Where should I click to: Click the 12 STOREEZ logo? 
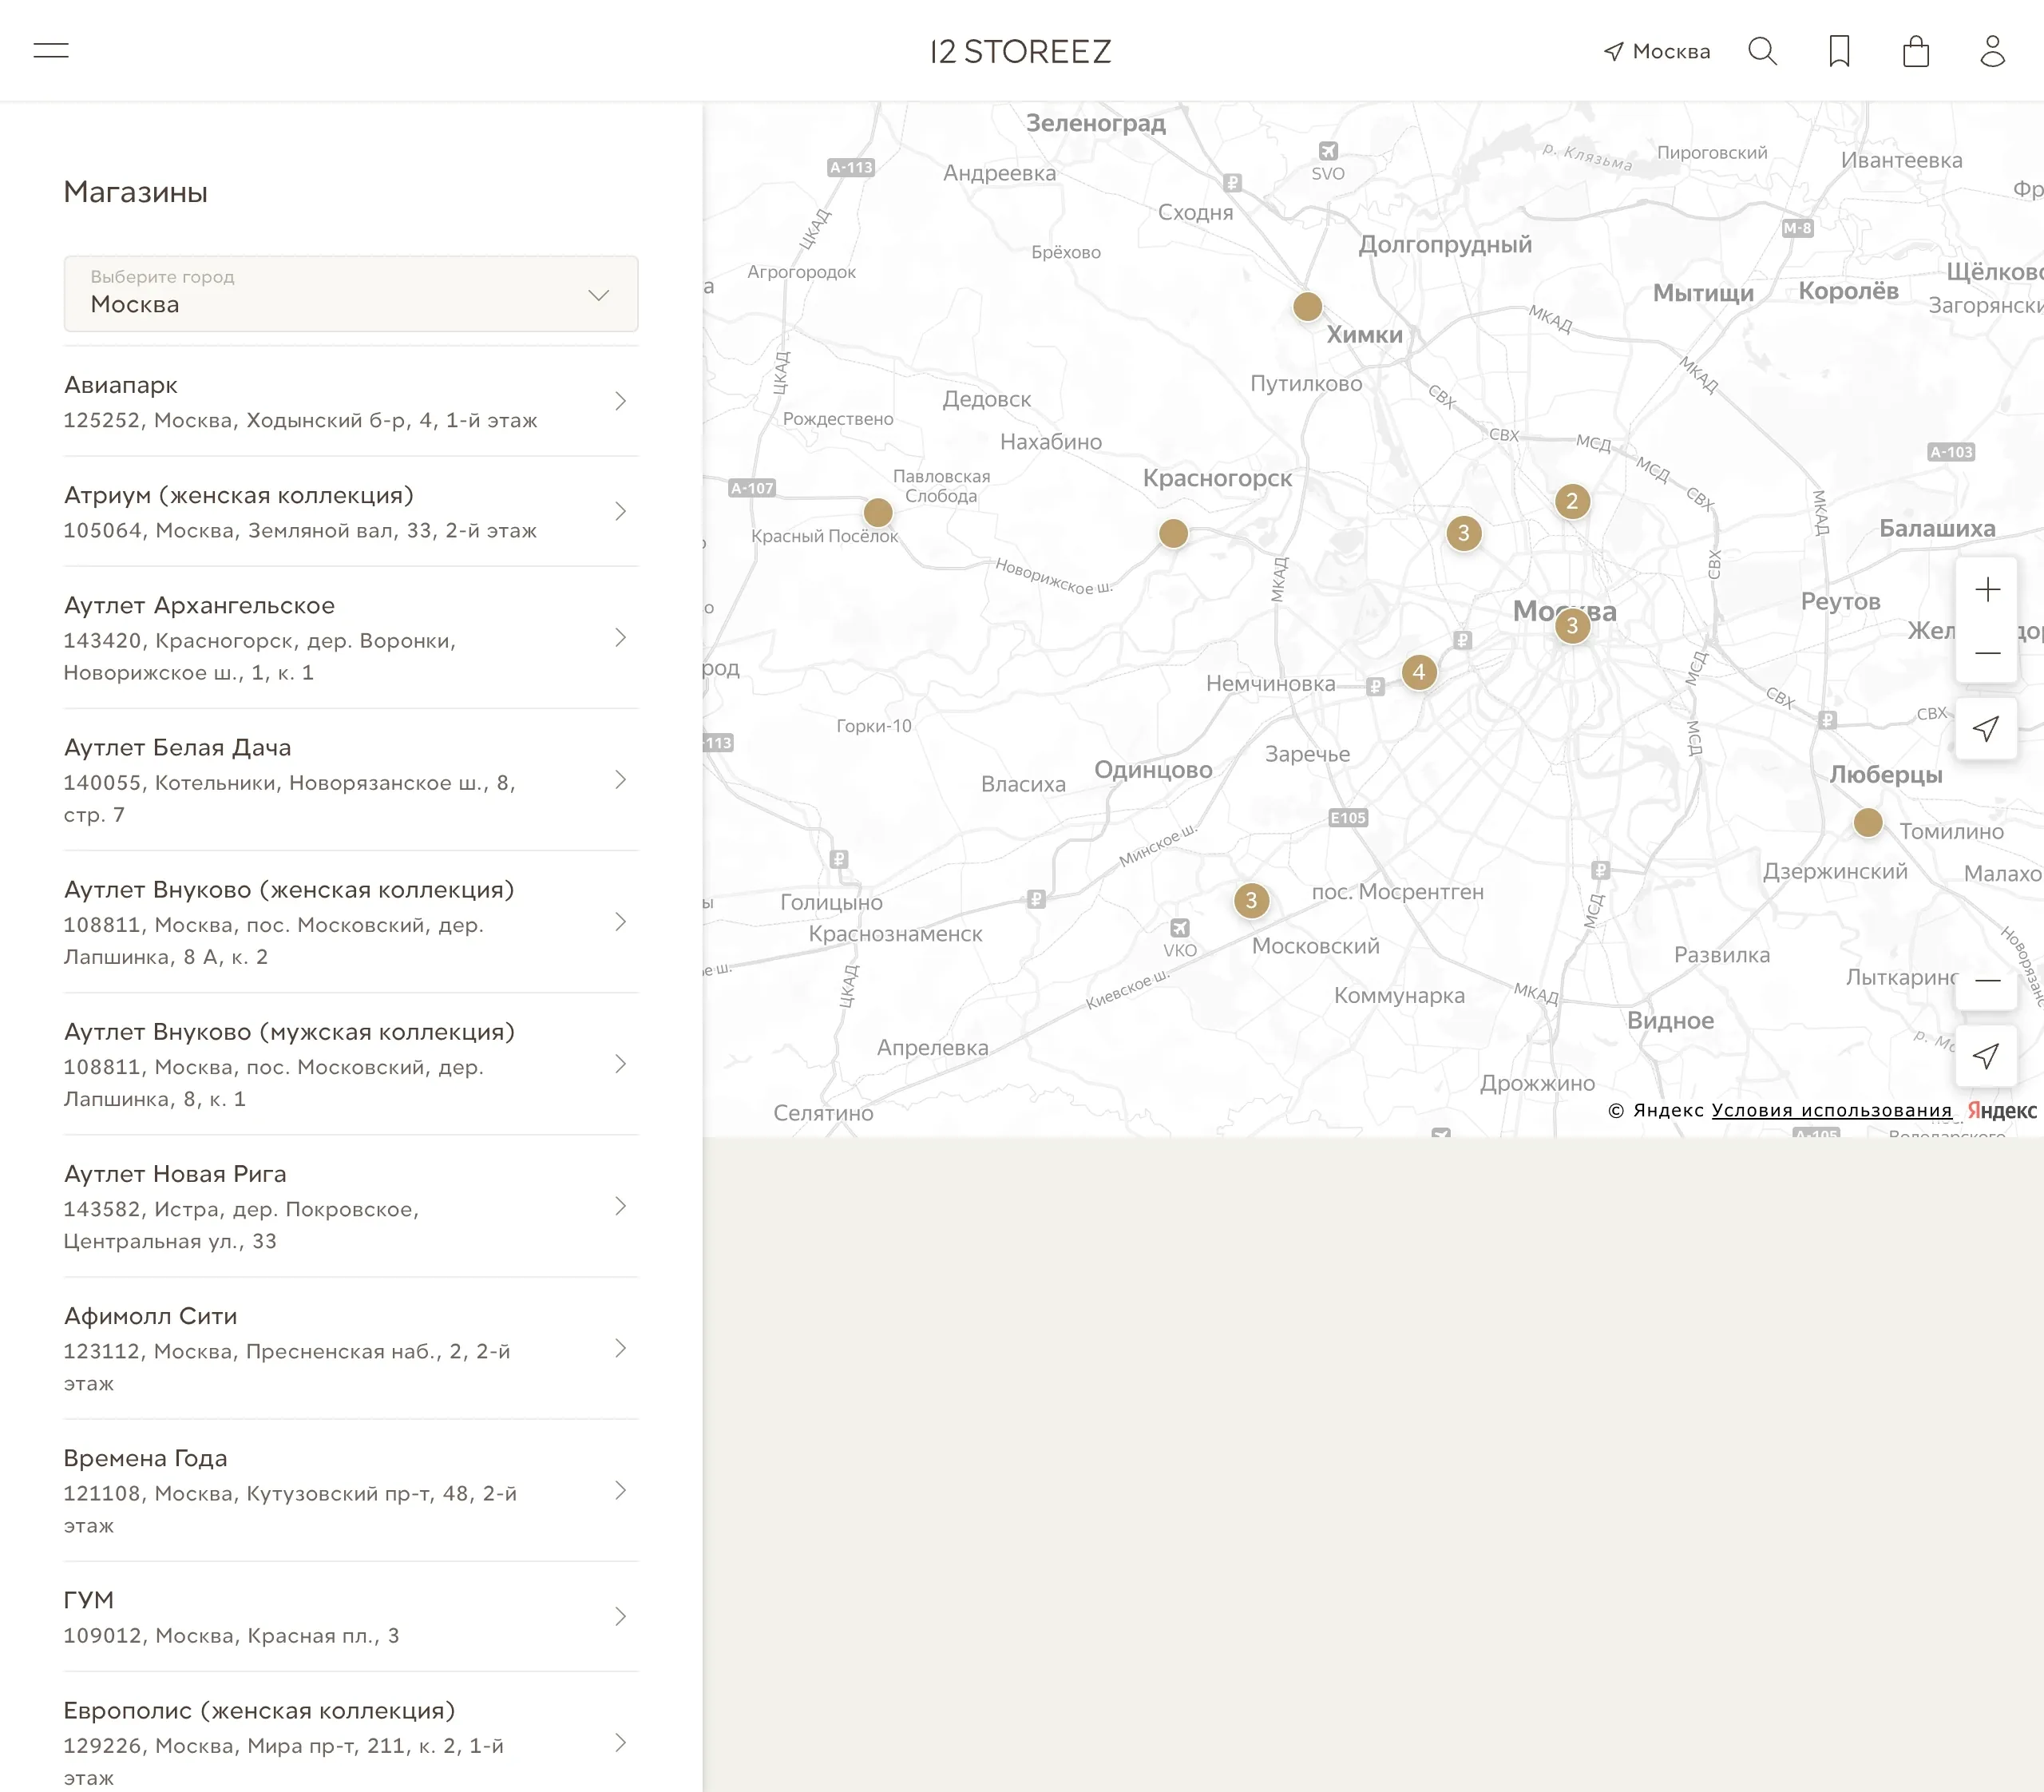[x=1021, y=51]
